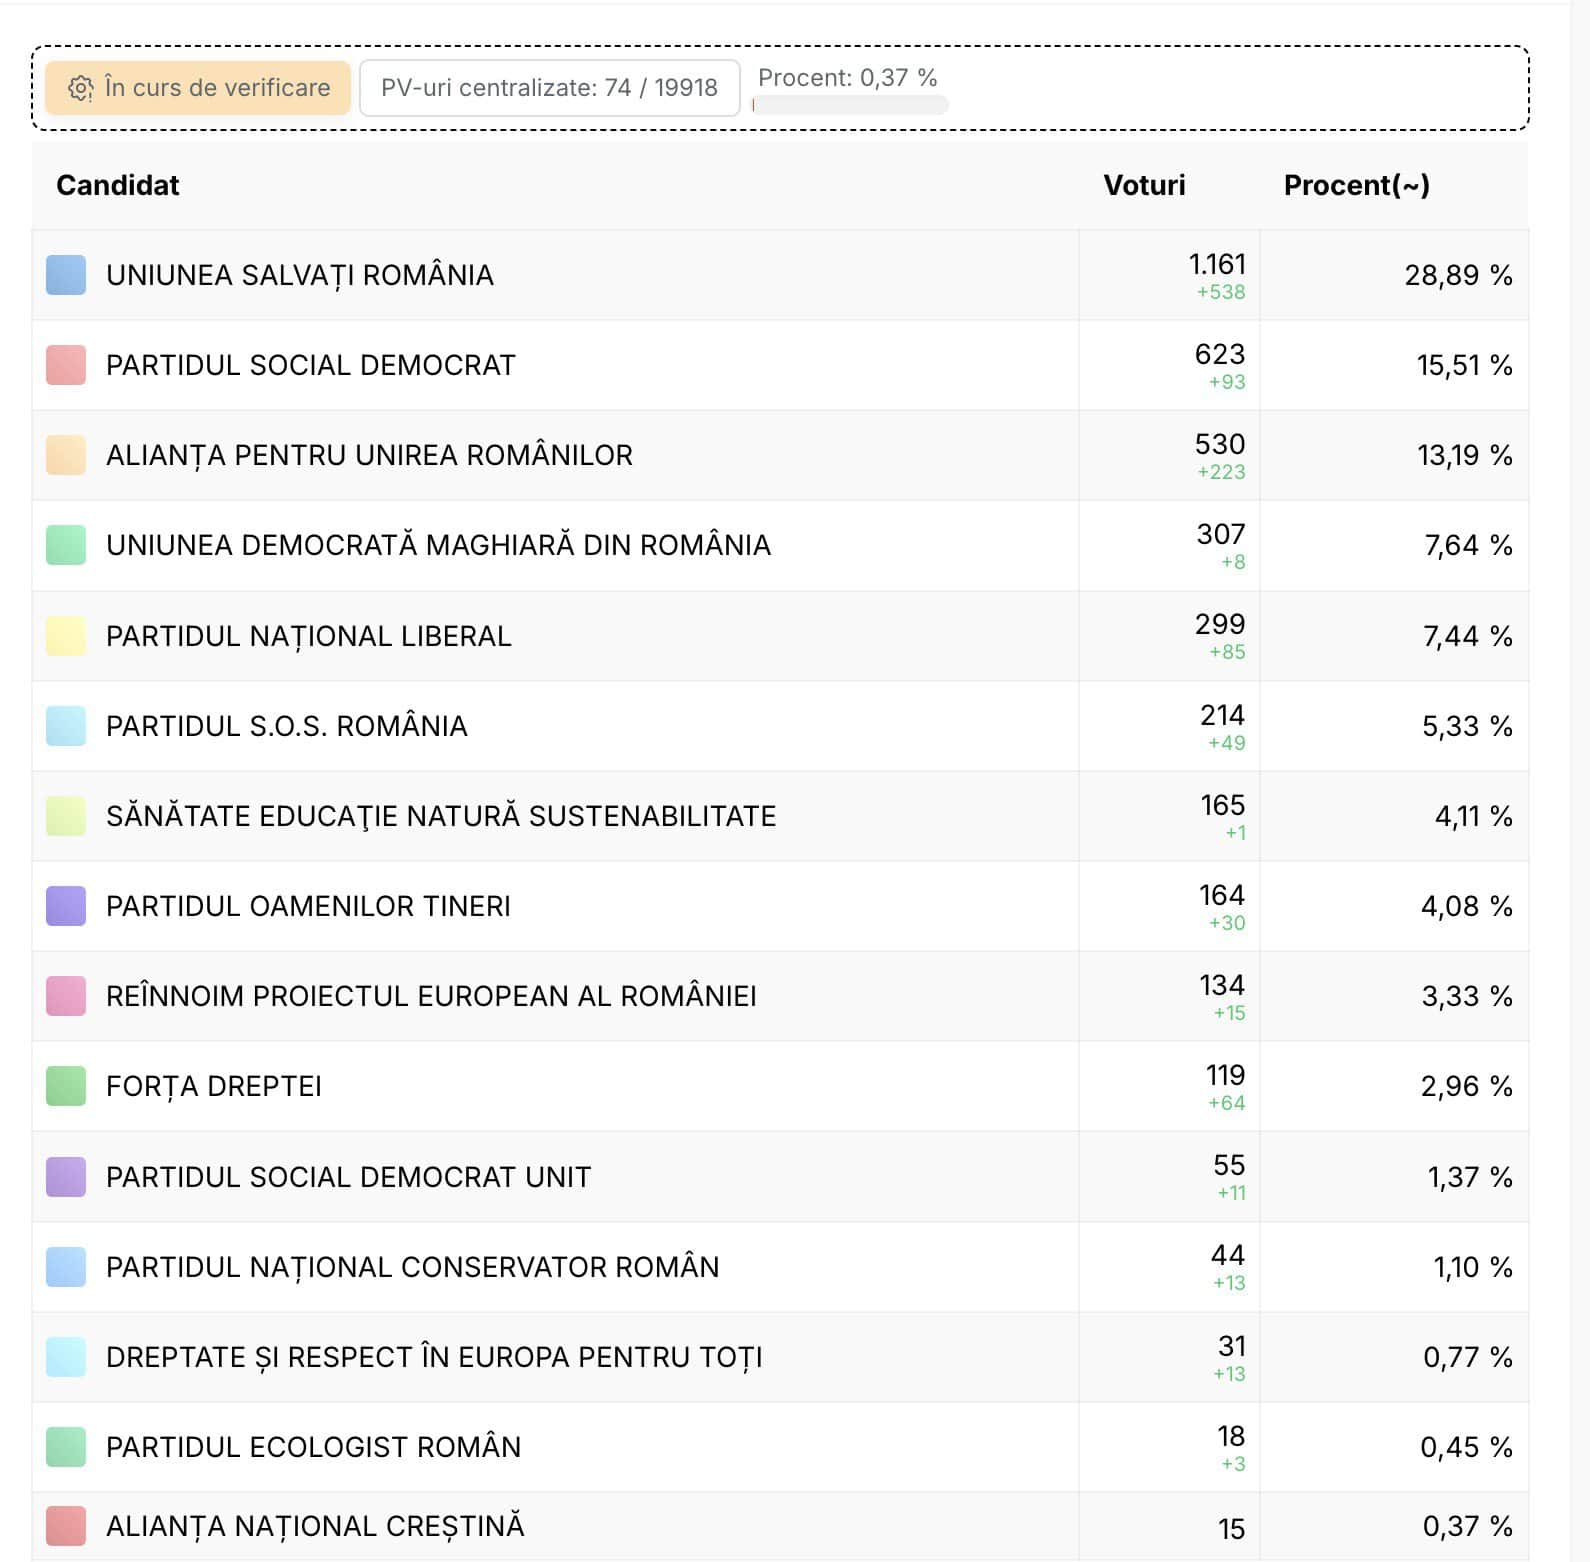Select ALIANȚA NAȚIONAL CREȘTINĂ name
This screenshot has height=1562, width=1590.
pos(315,1526)
